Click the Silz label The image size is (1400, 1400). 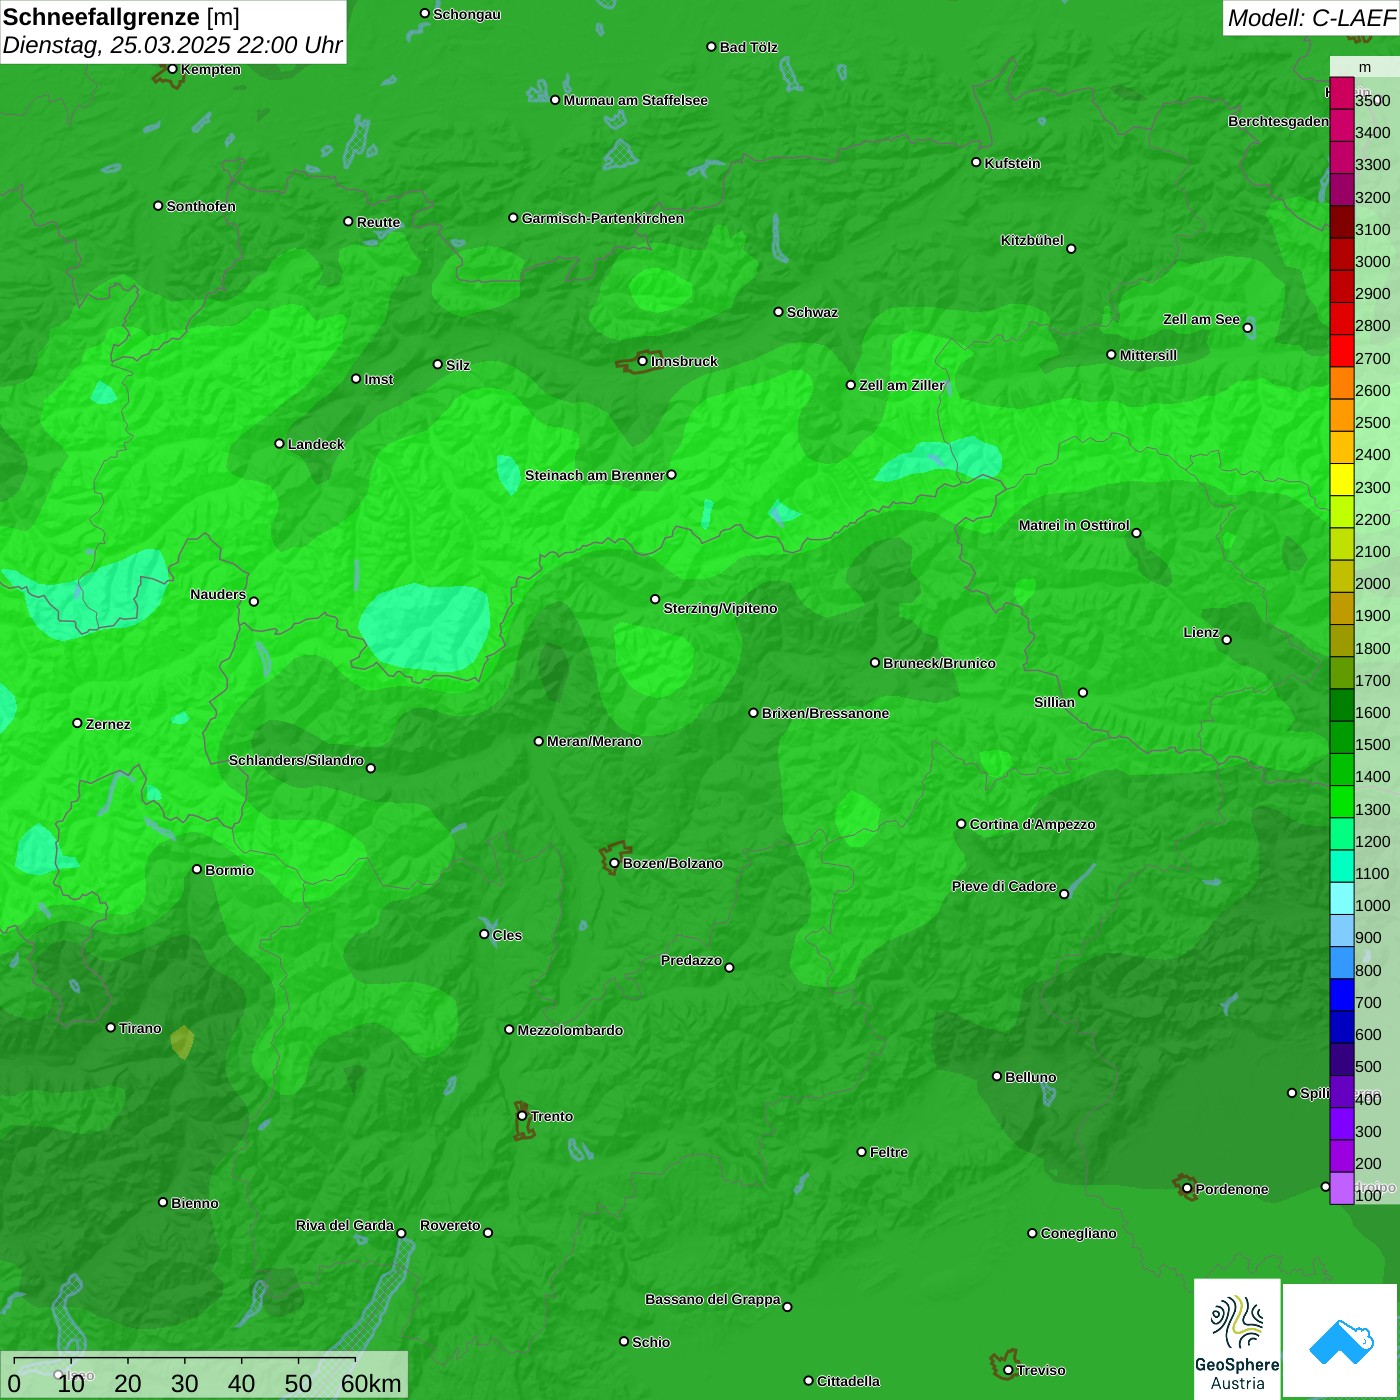click(x=458, y=365)
